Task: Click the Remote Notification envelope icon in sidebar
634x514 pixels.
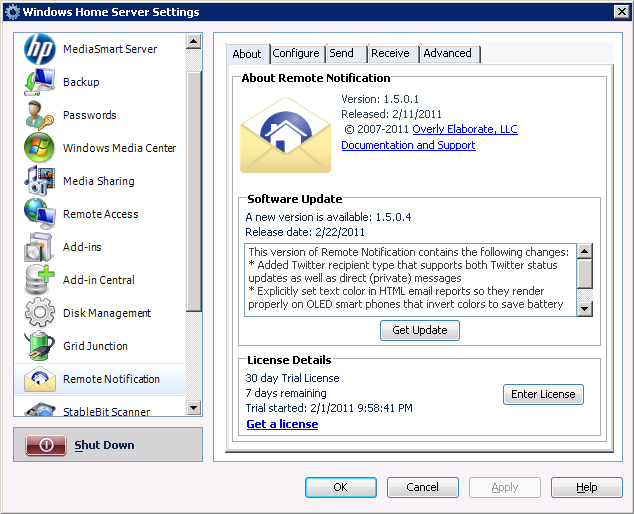Action: coord(40,379)
